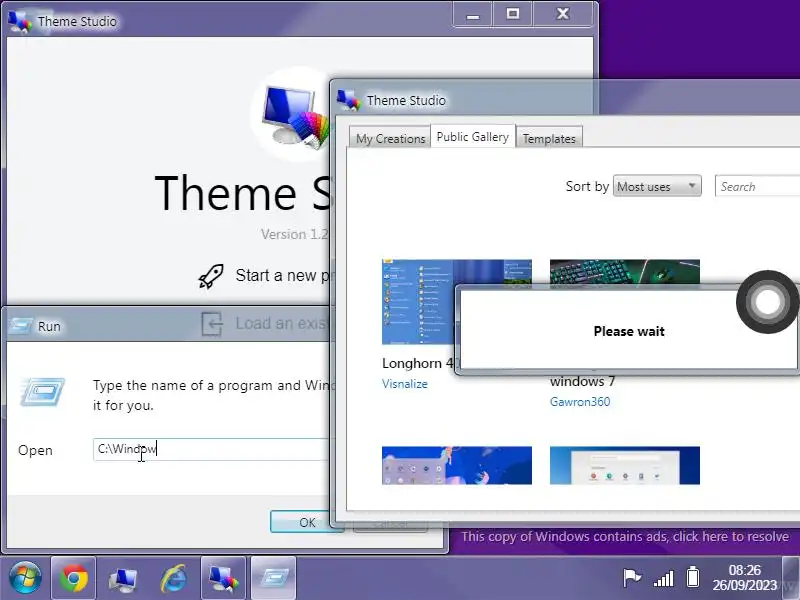Click the Windows contains ads notice
Screen dimensions: 800x600
625,537
